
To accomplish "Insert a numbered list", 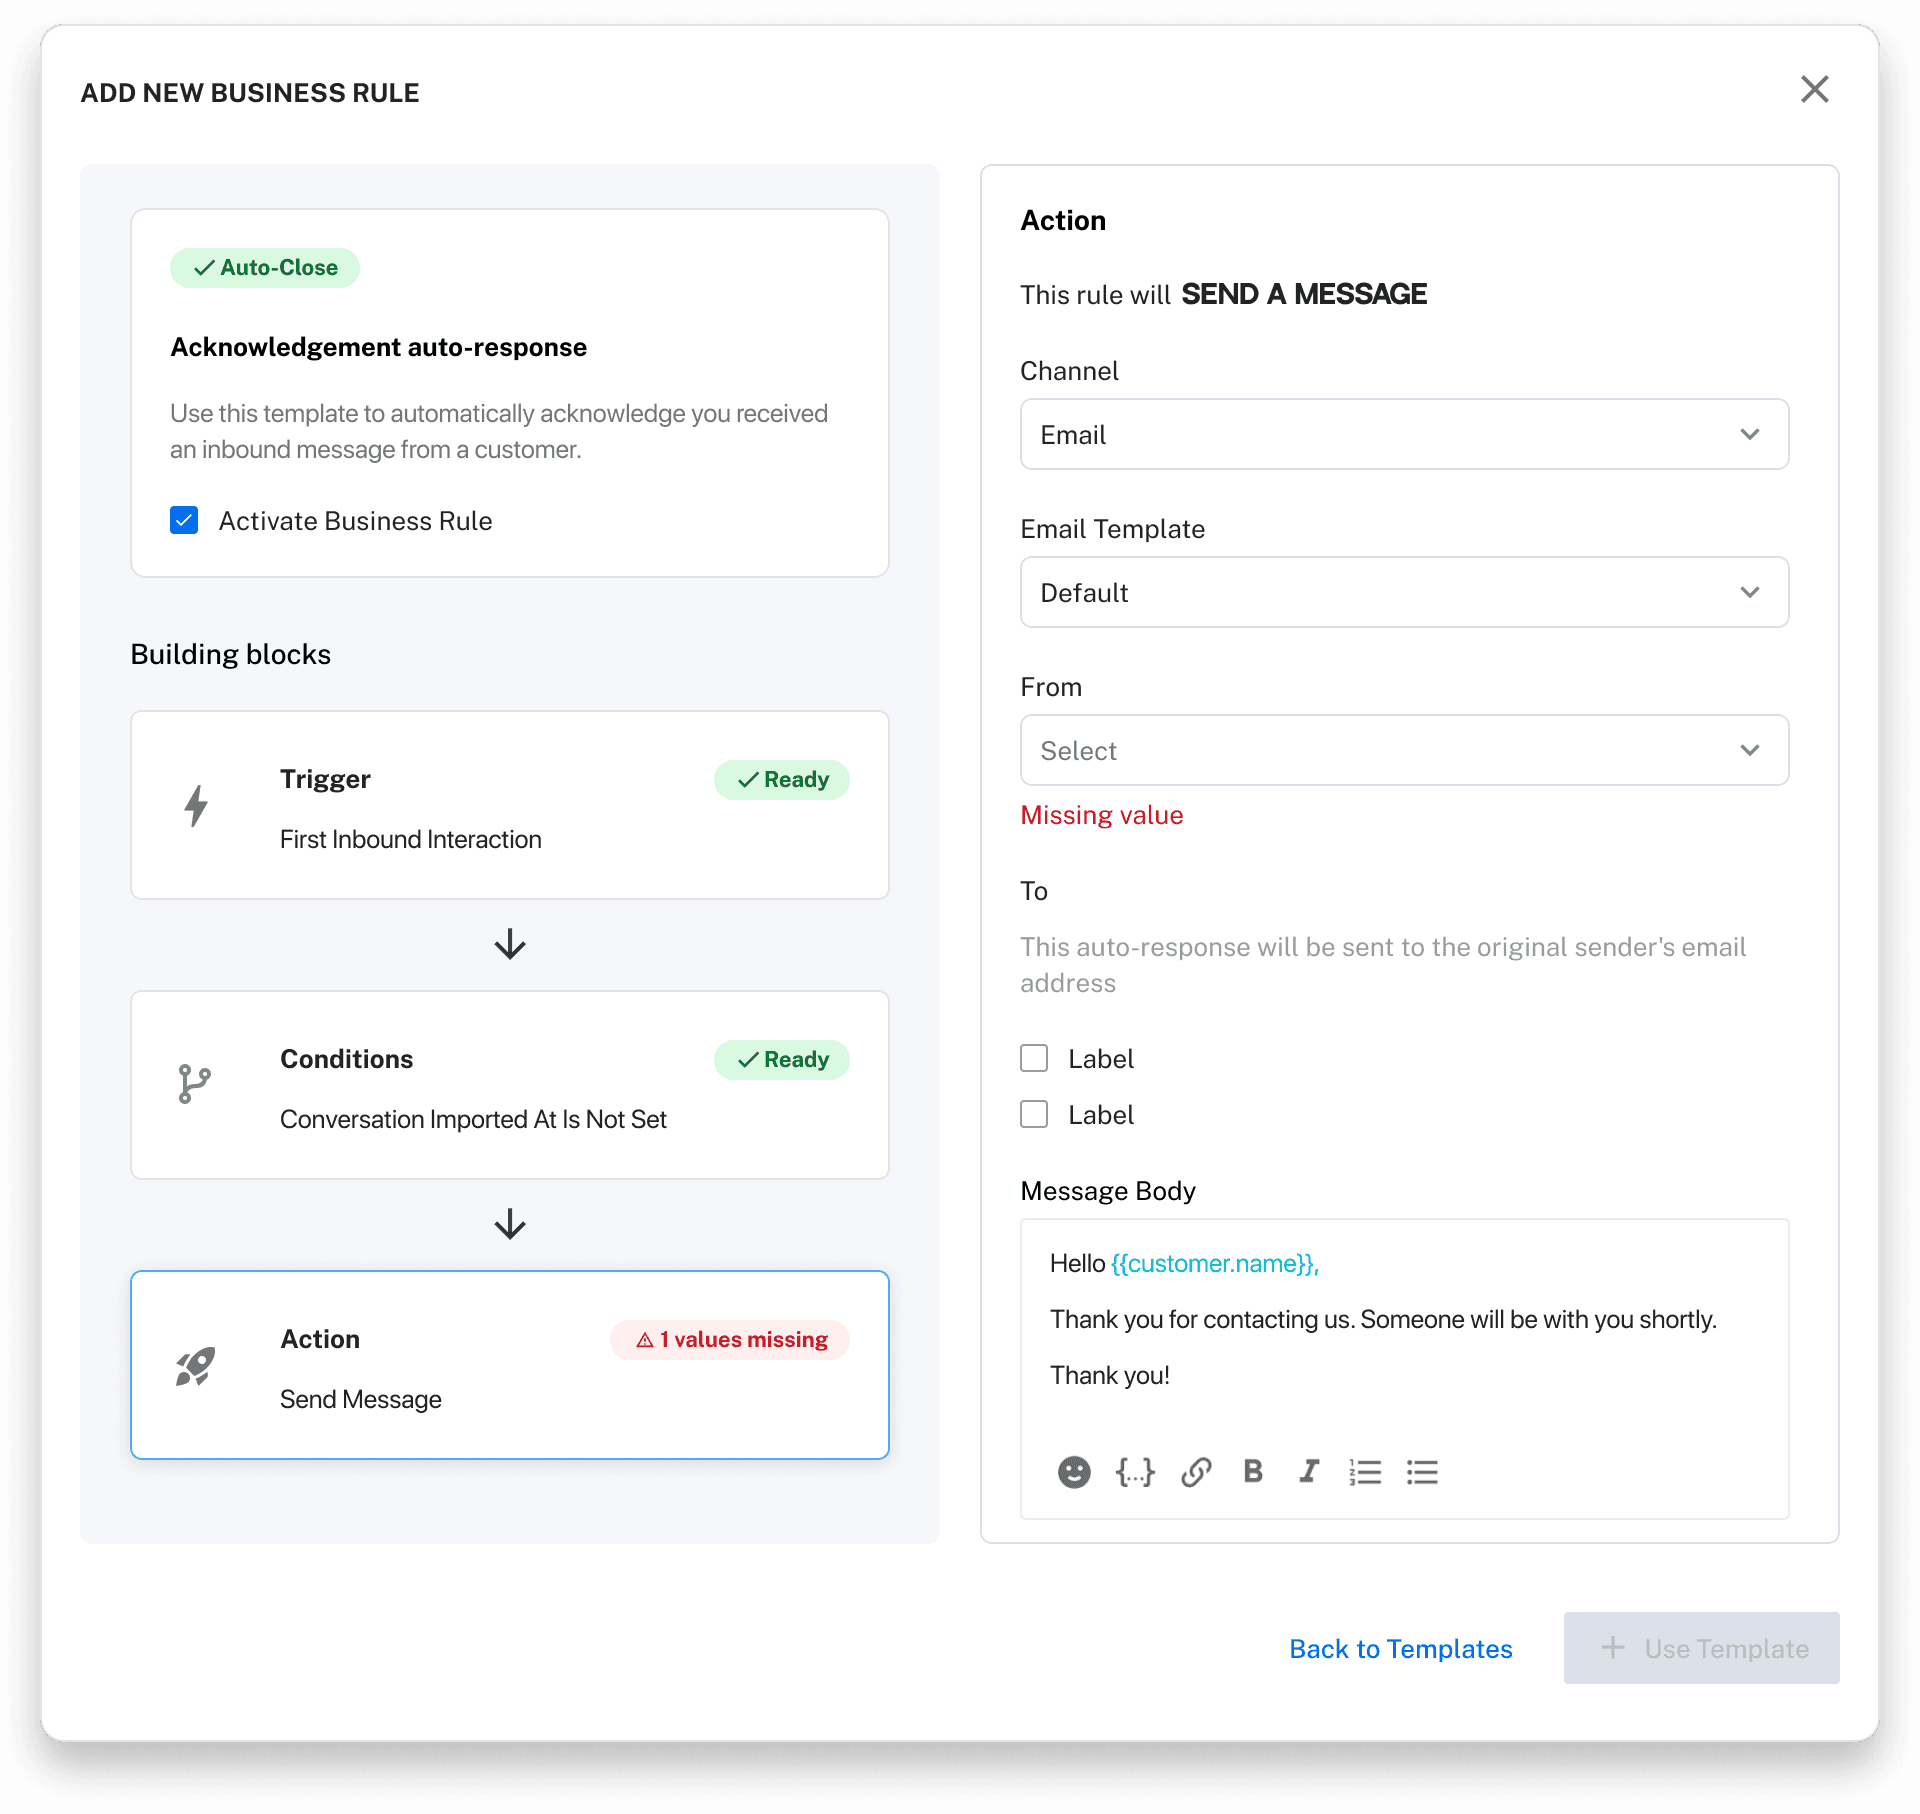I will tap(1365, 1472).
